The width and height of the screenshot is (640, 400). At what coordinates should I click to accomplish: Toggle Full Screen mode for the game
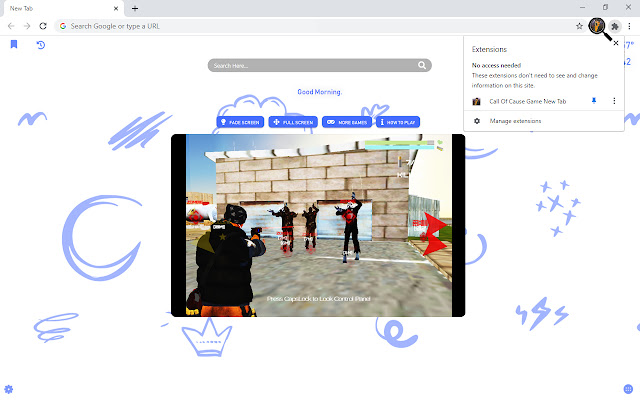pyautogui.click(x=293, y=122)
